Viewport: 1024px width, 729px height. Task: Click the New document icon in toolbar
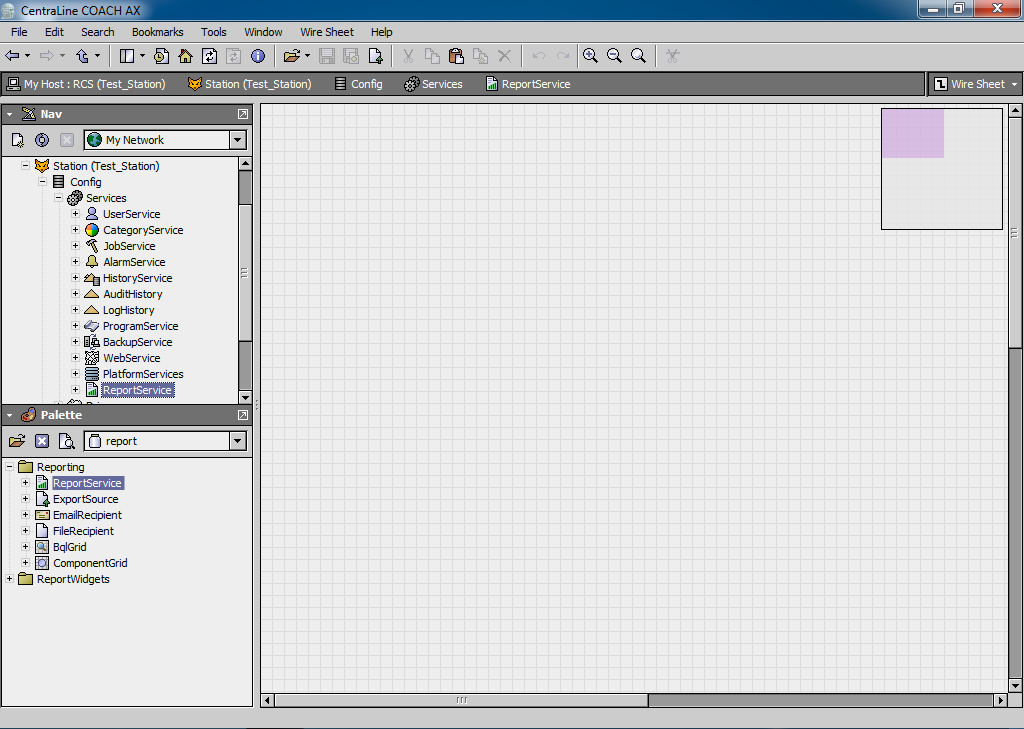tap(376, 56)
